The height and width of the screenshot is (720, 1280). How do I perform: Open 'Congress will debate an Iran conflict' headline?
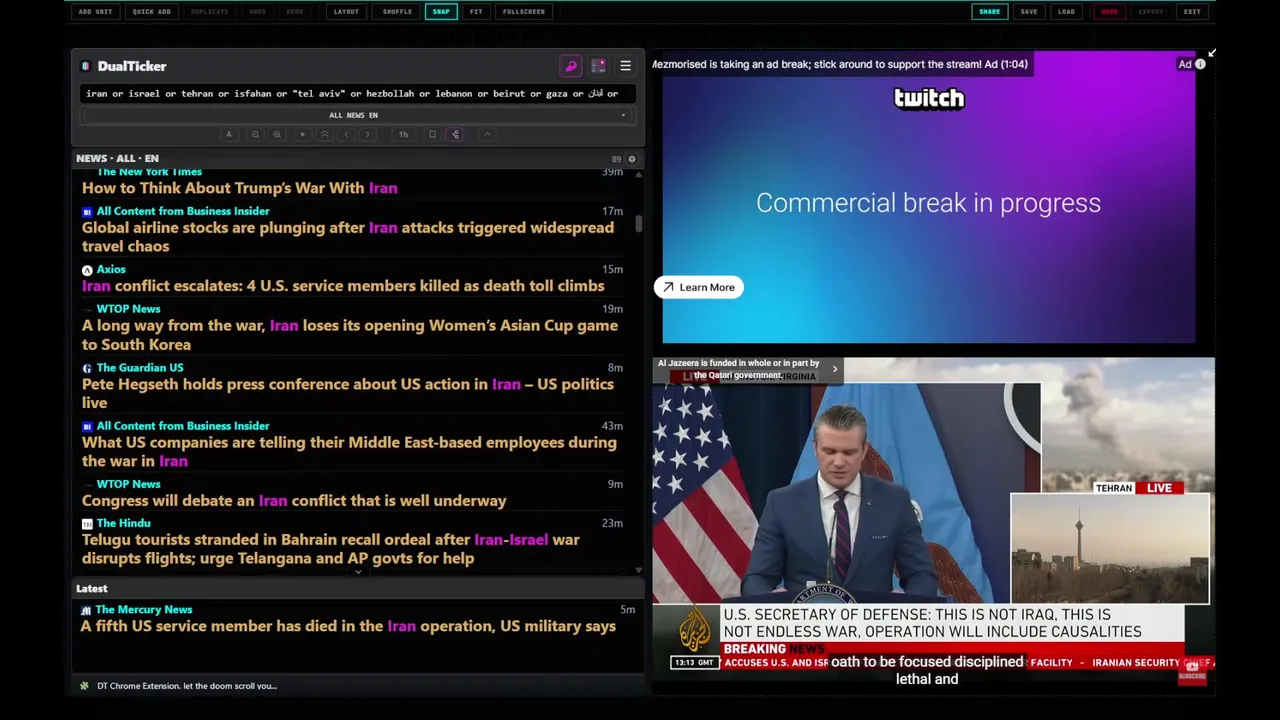pos(294,501)
